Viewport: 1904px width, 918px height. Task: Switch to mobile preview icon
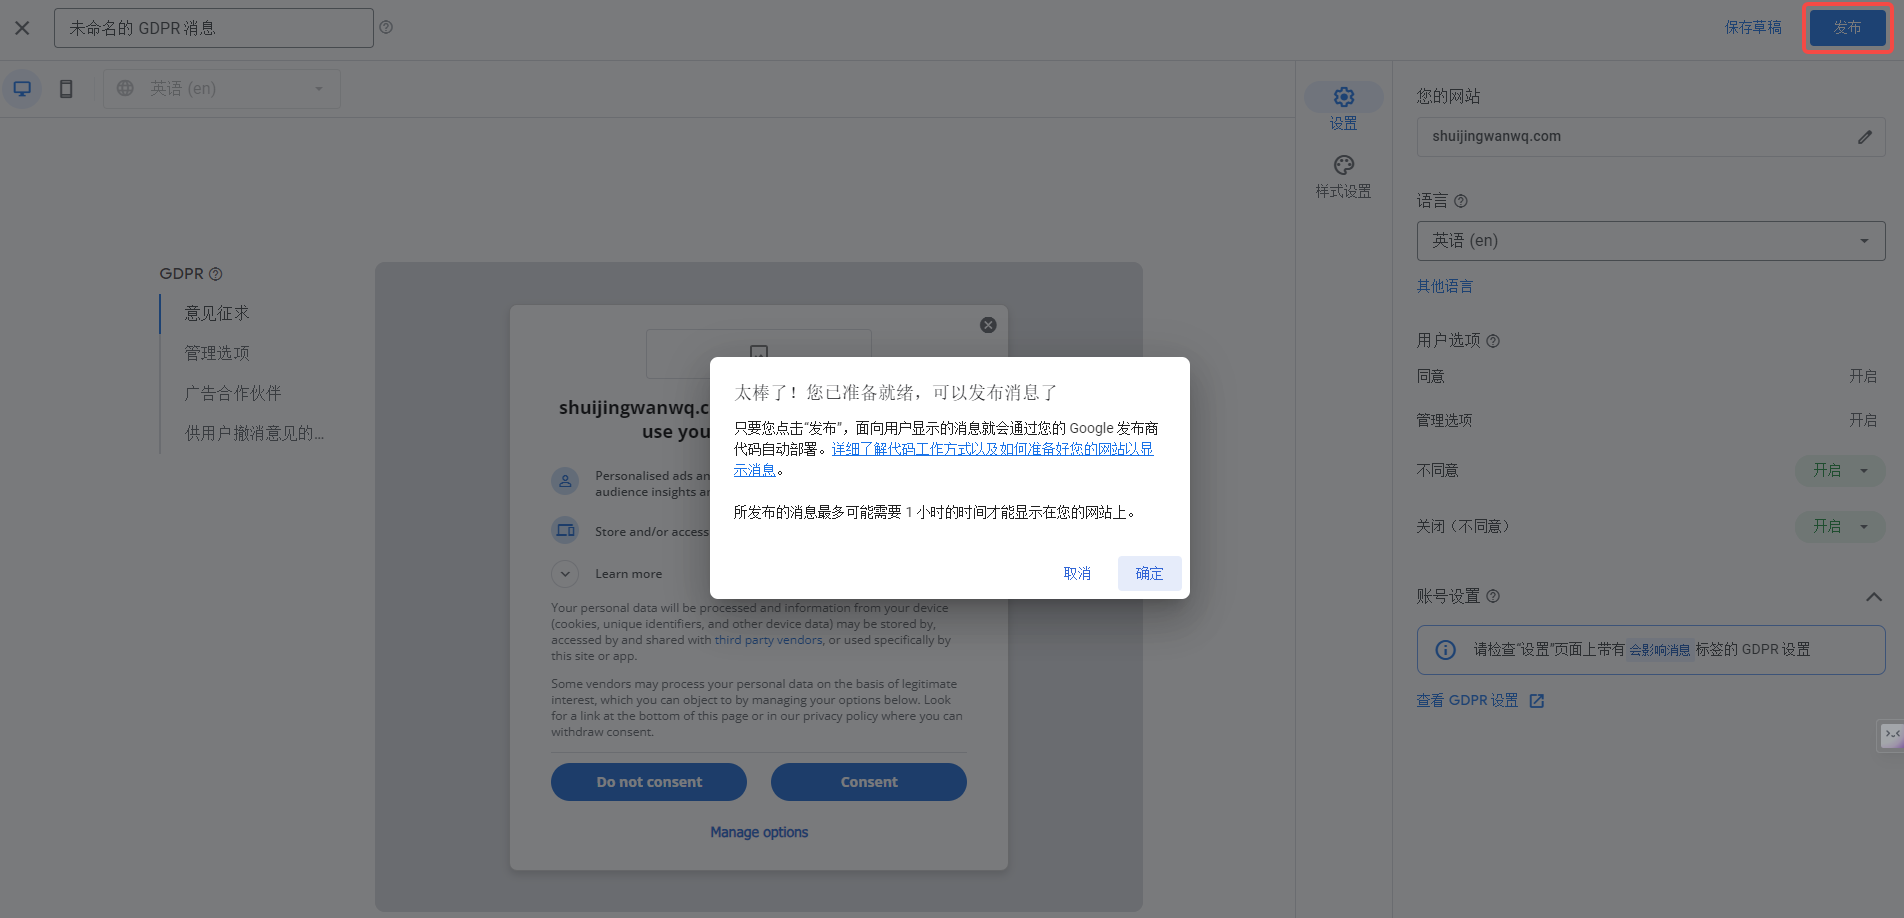(66, 89)
